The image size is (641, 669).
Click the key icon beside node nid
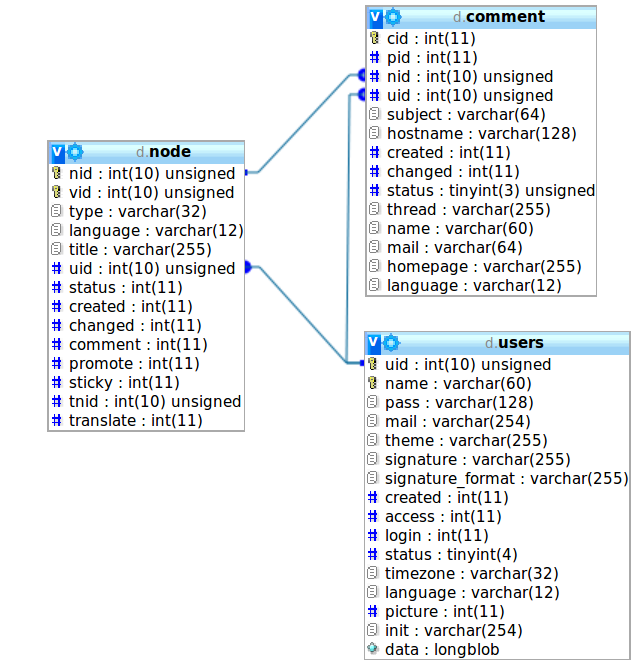57,173
